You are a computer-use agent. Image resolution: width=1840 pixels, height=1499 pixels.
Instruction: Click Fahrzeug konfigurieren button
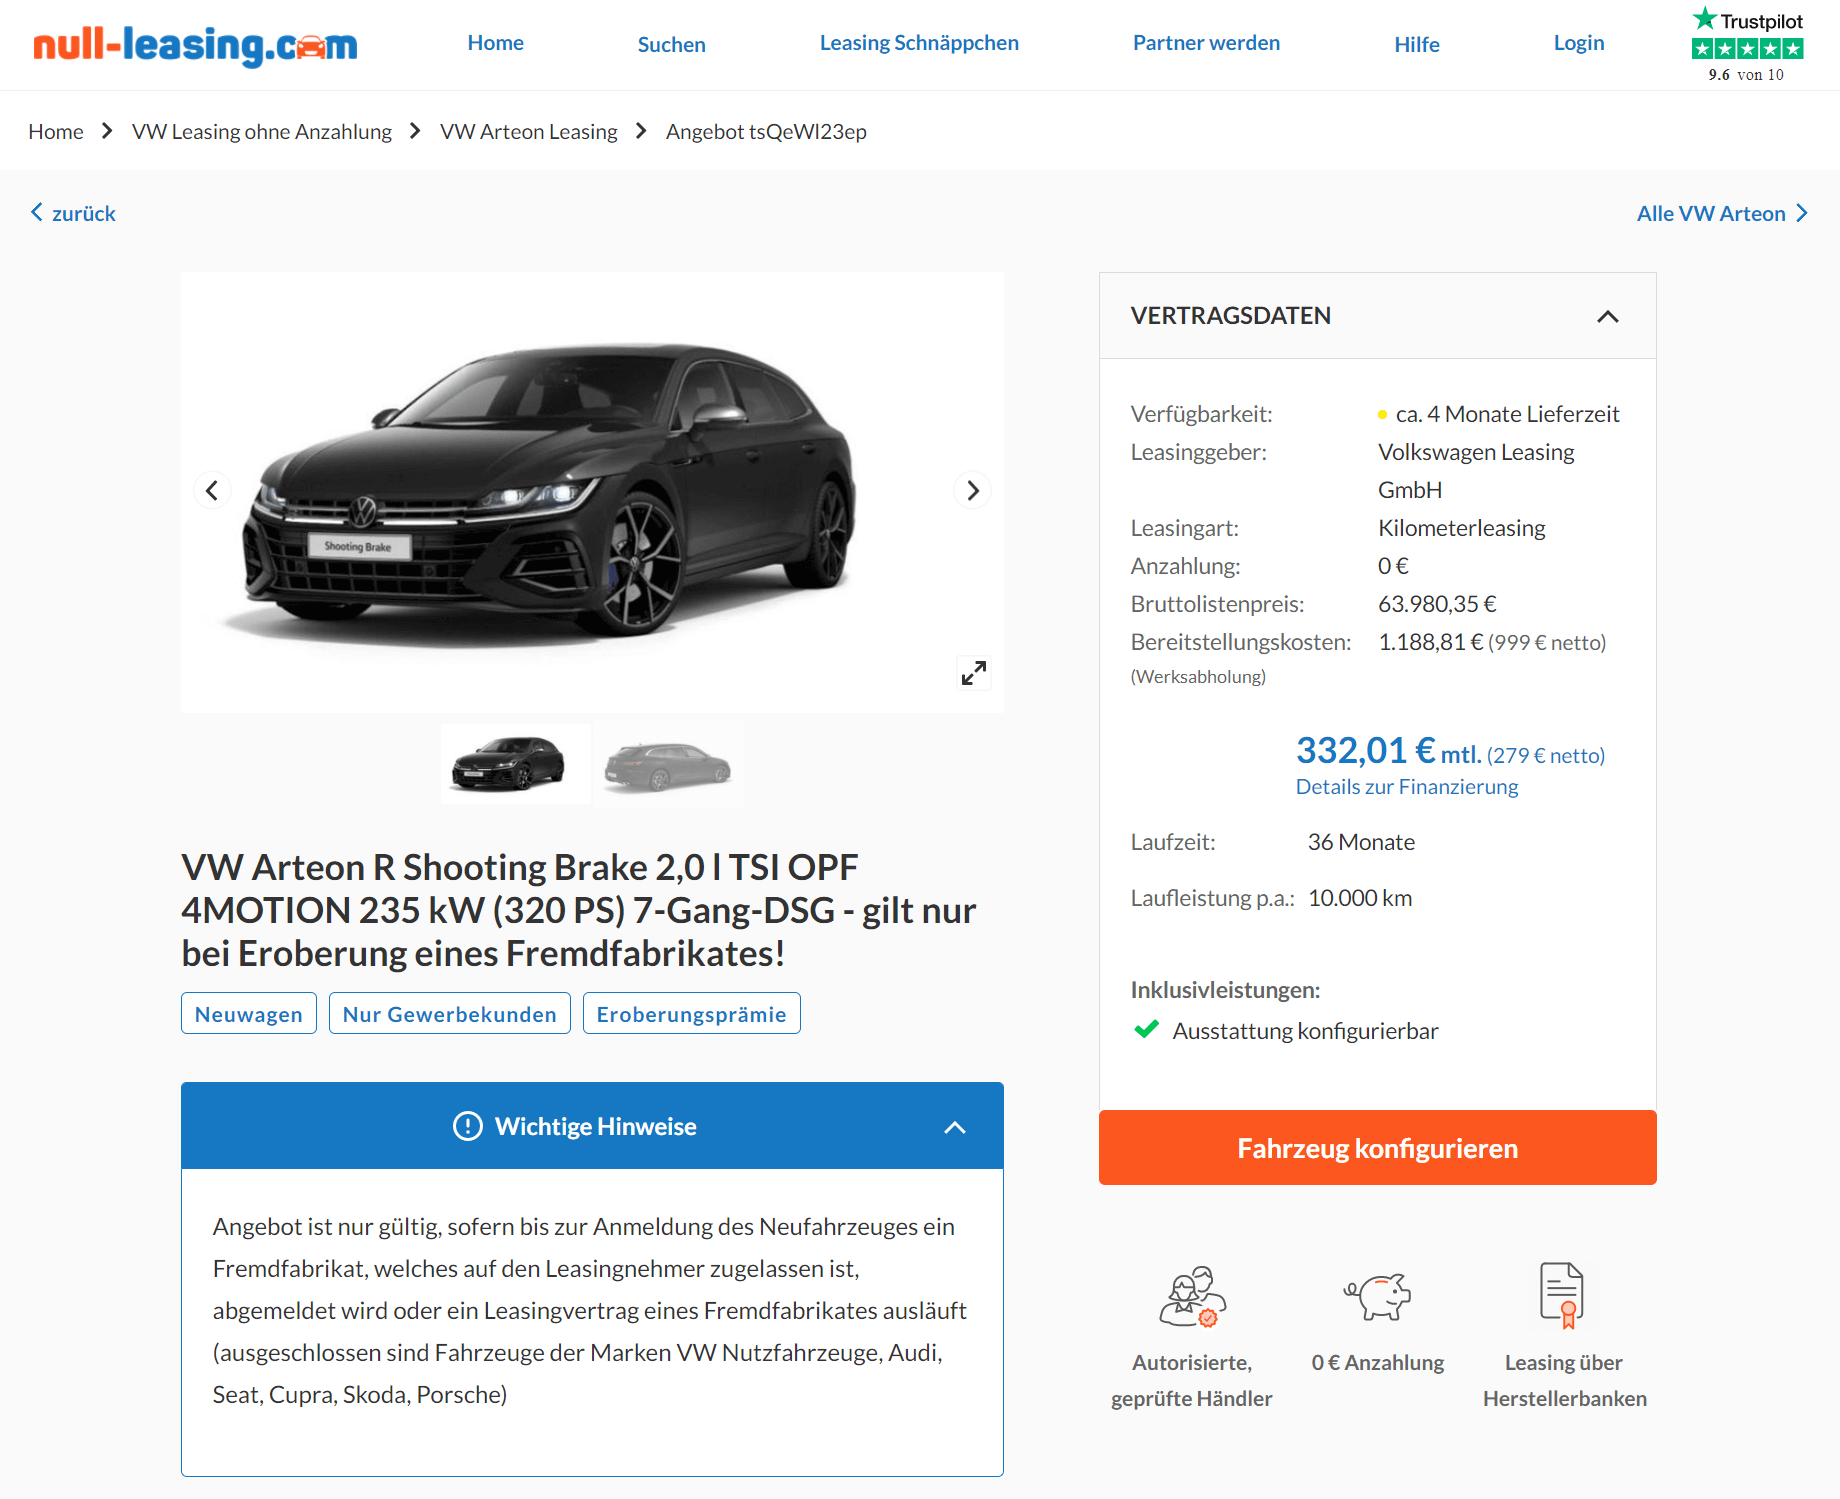[1377, 1148]
